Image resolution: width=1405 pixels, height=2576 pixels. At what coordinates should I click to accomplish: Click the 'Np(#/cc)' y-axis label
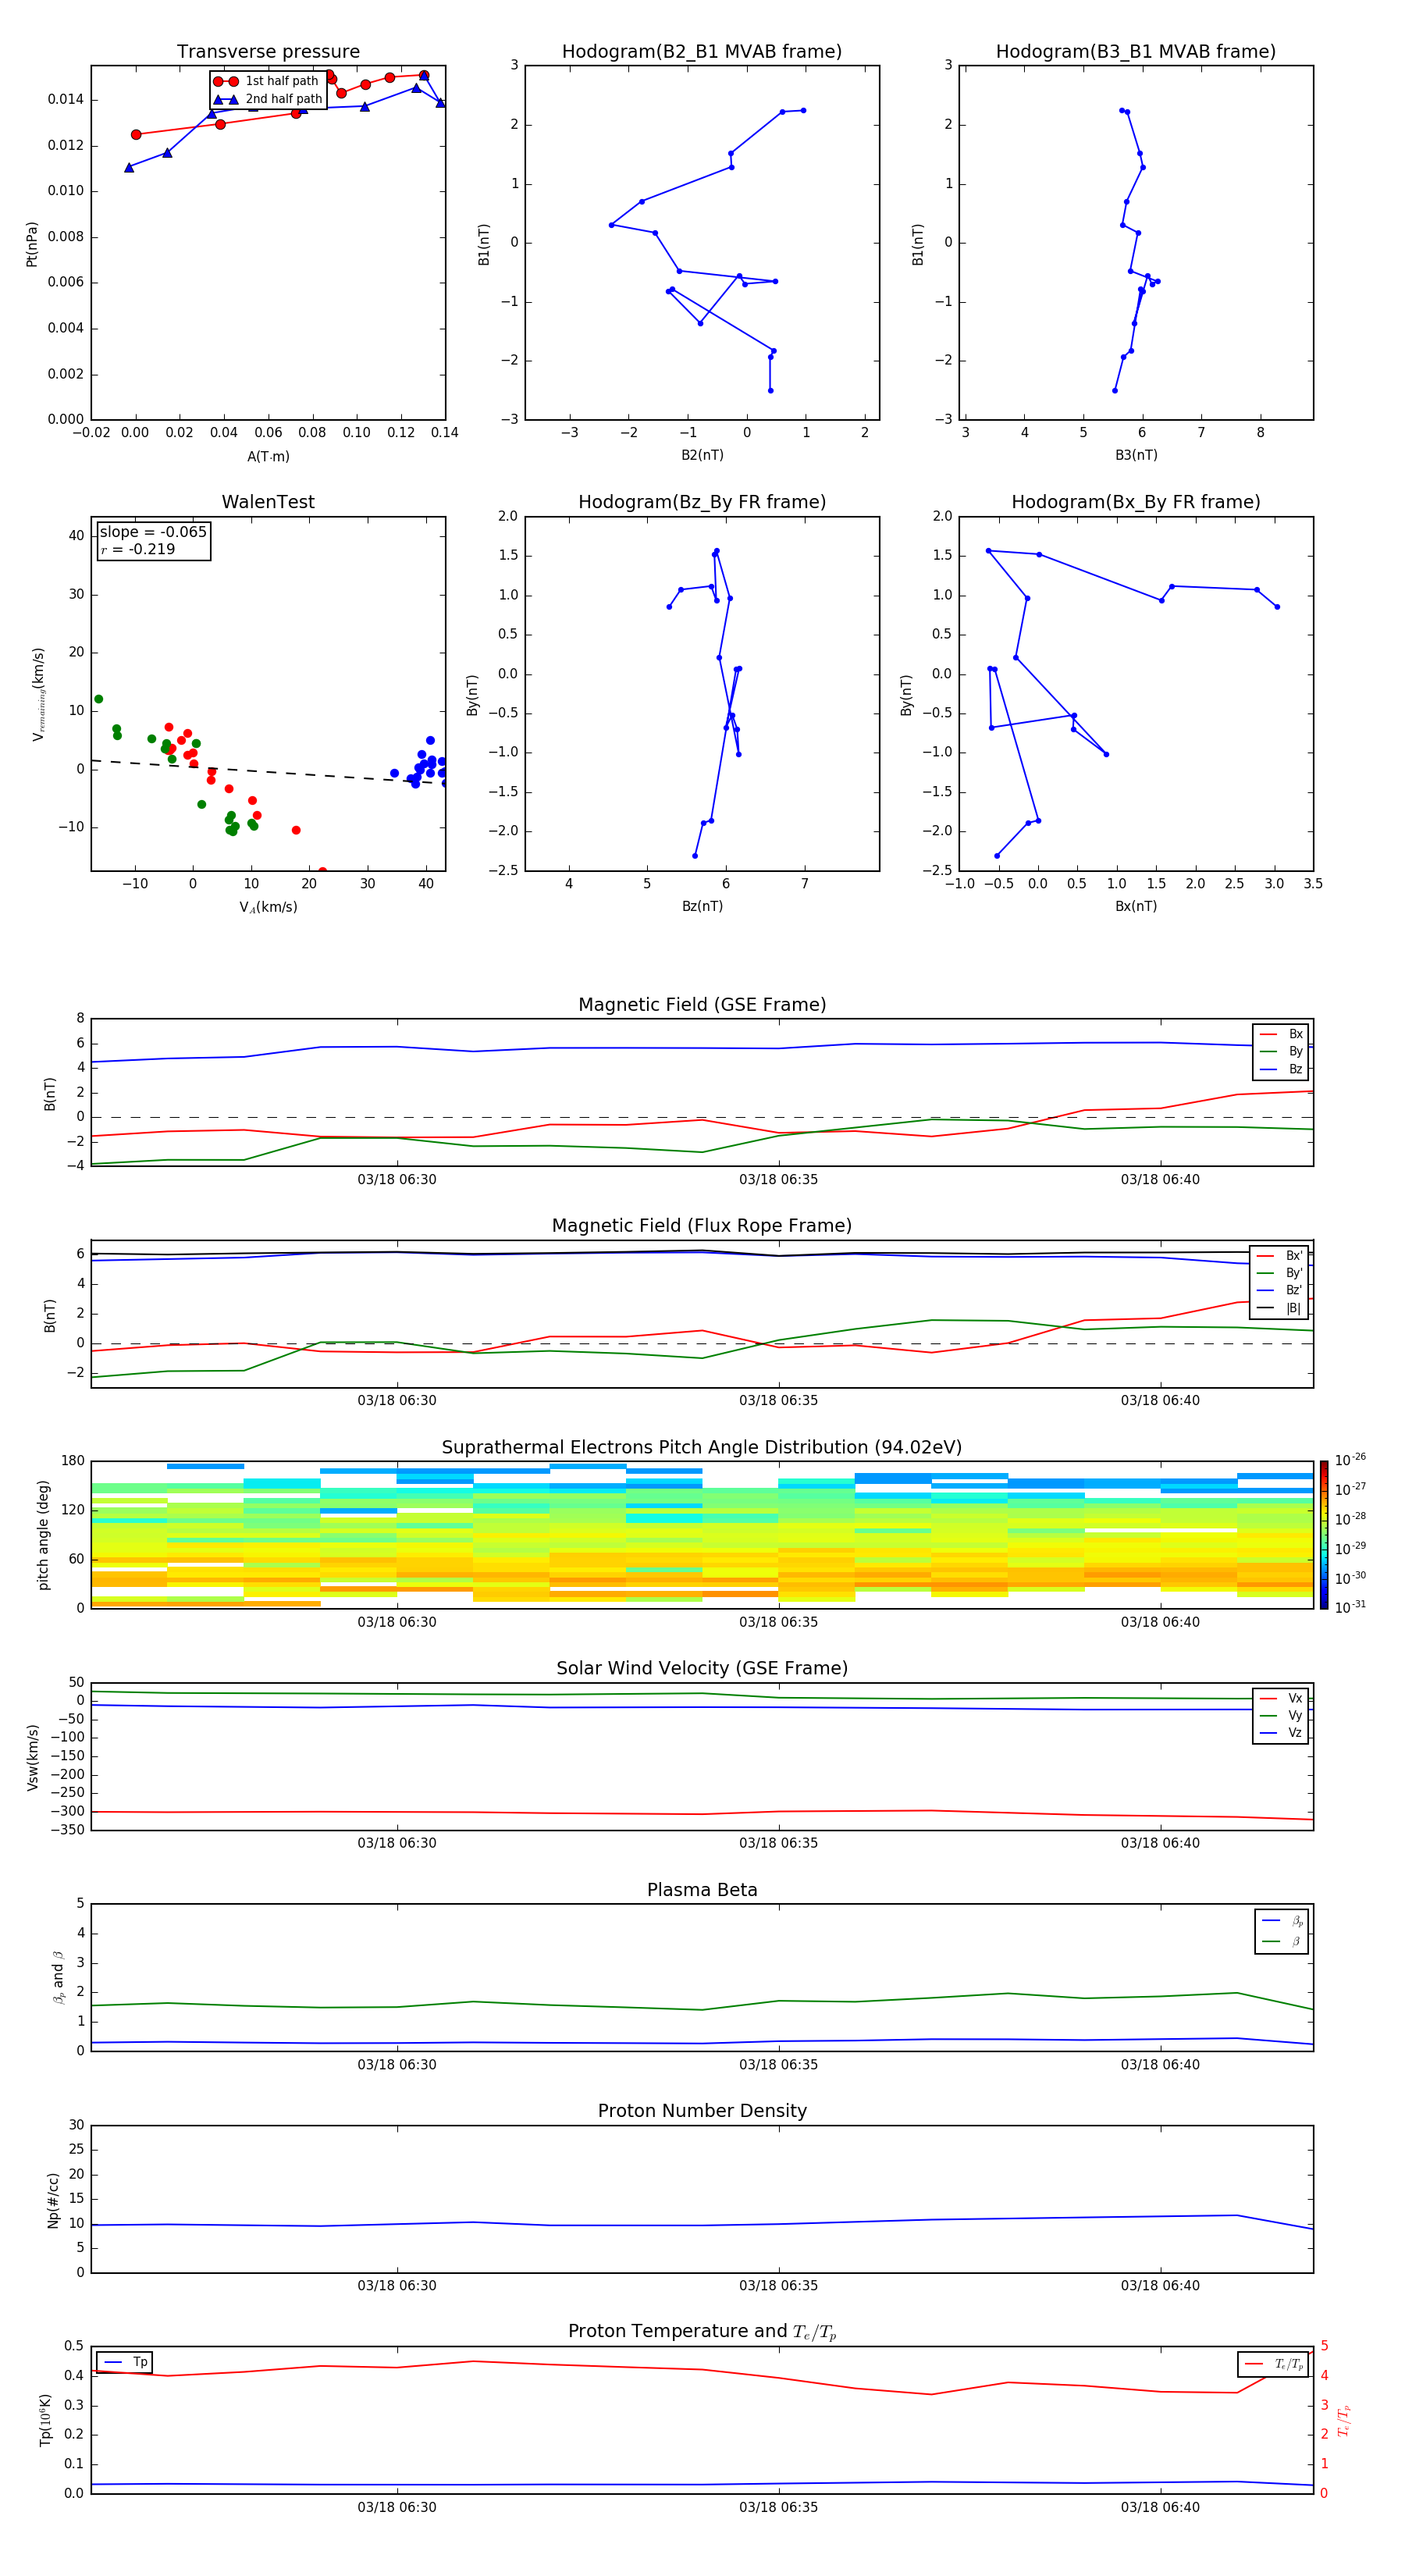point(53,2200)
